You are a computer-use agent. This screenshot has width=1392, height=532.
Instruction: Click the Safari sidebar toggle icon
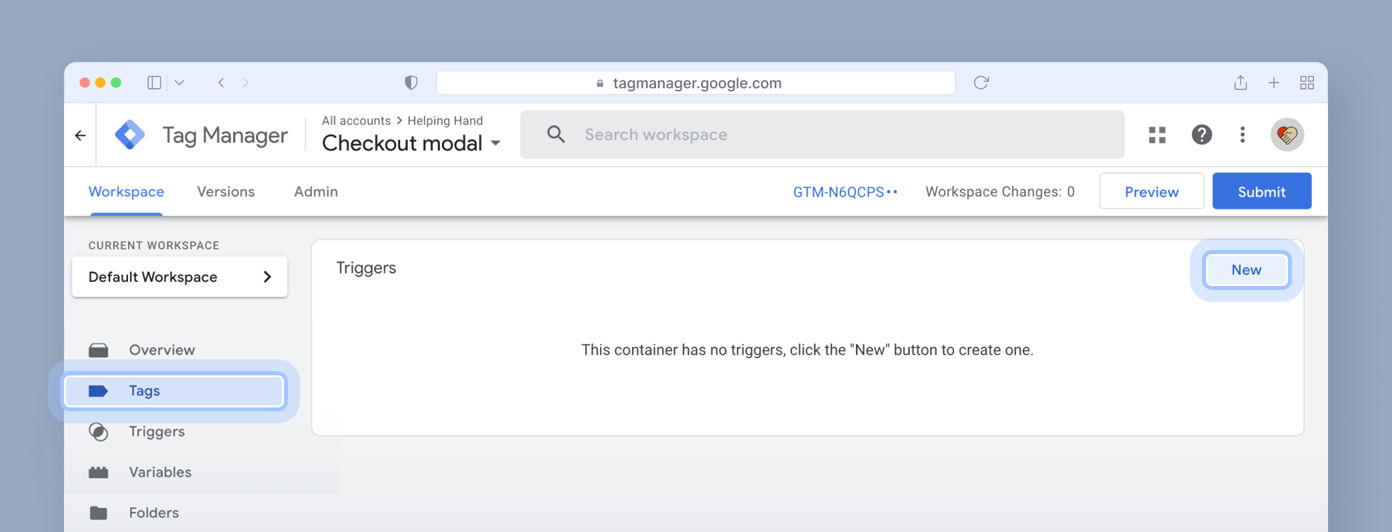(x=154, y=83)
